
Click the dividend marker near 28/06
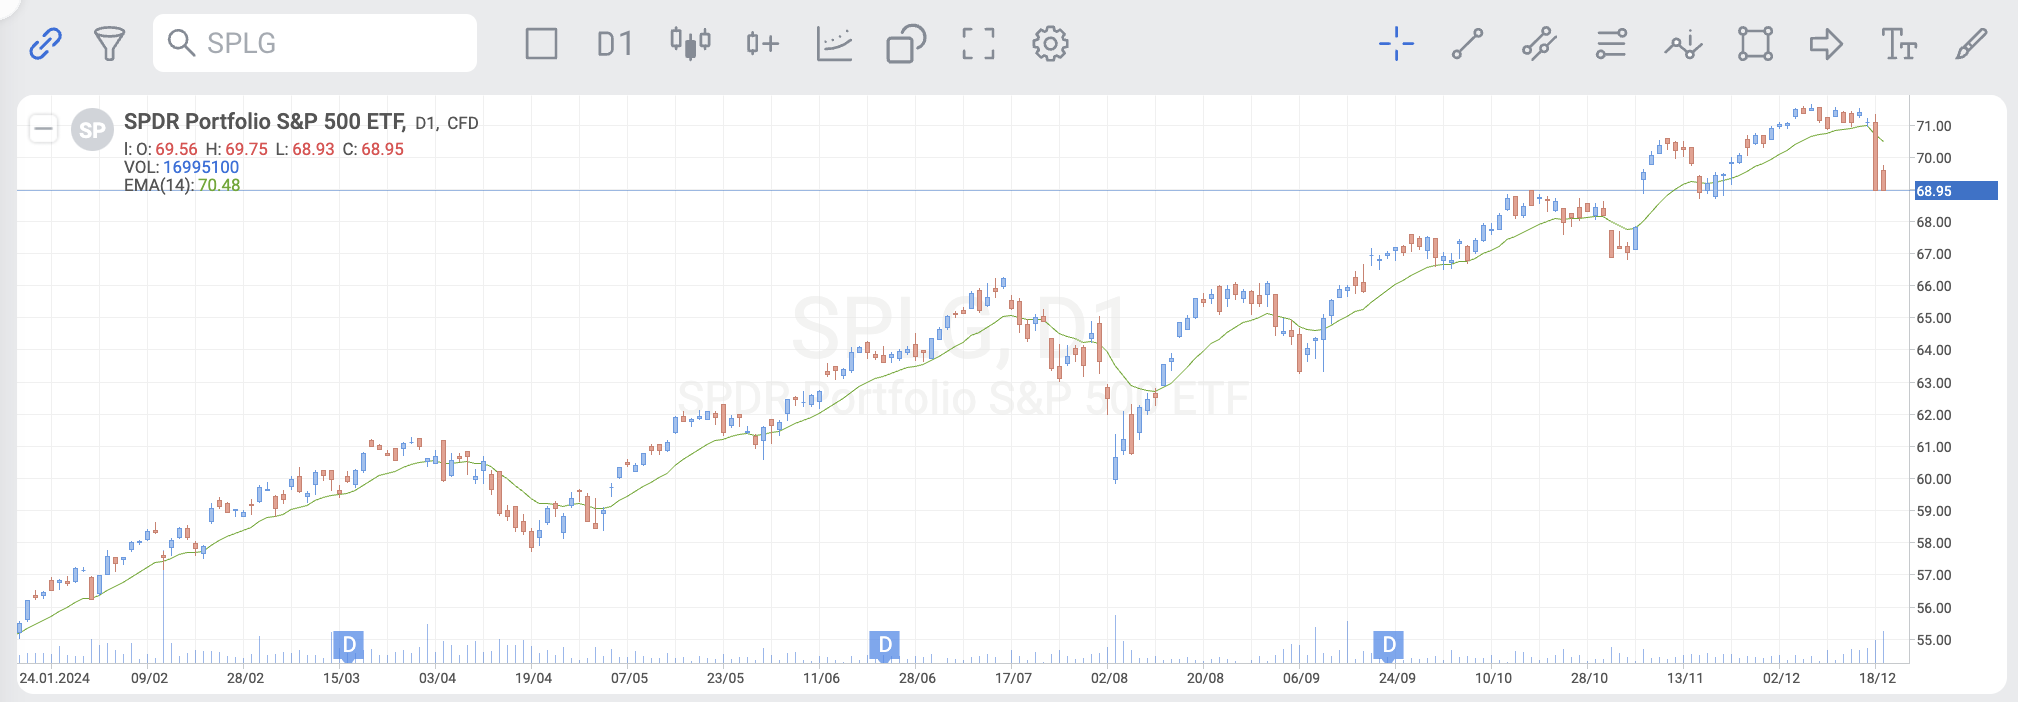tap(884, 645)
